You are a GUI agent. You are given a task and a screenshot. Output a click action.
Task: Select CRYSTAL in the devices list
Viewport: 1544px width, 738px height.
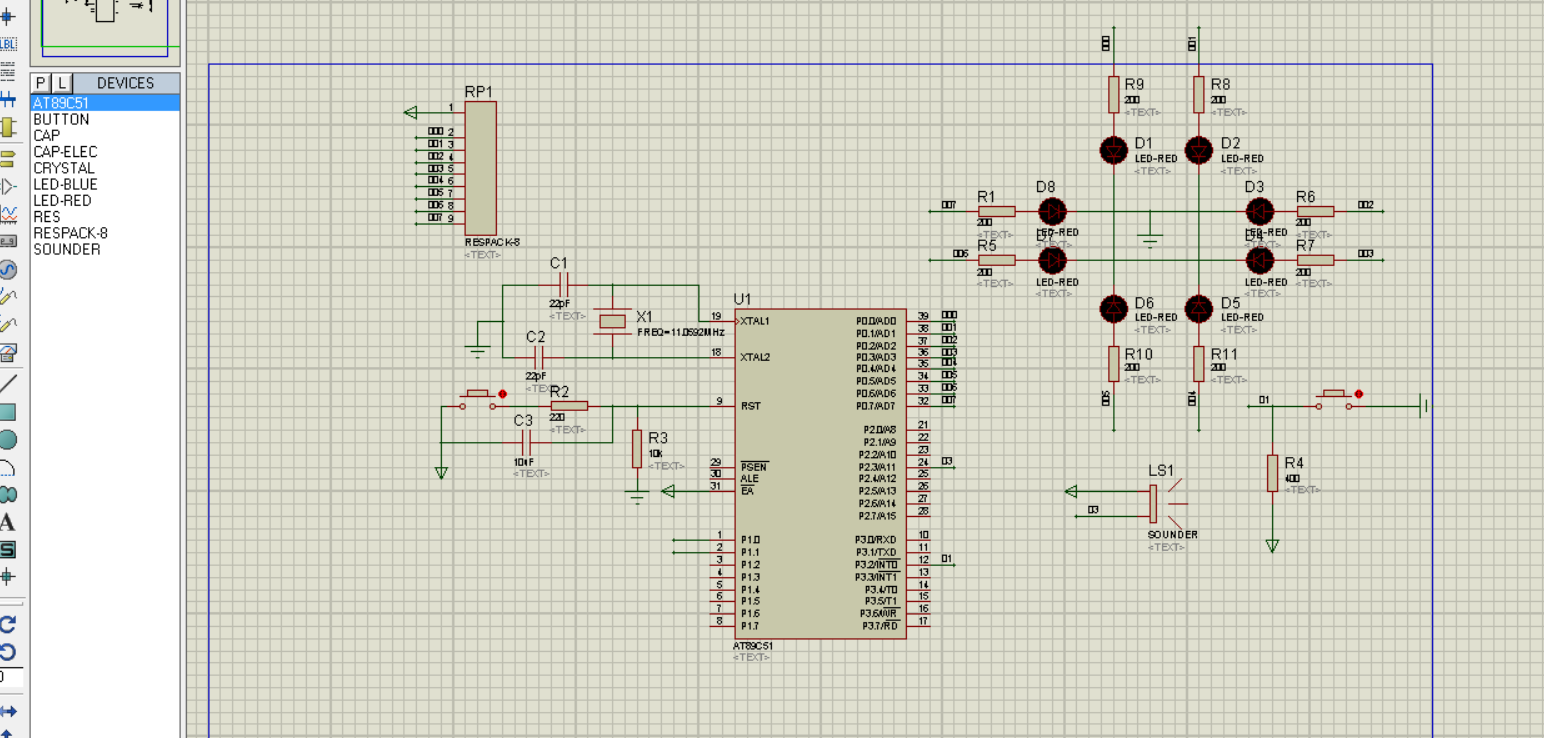(x=106, y=168)
